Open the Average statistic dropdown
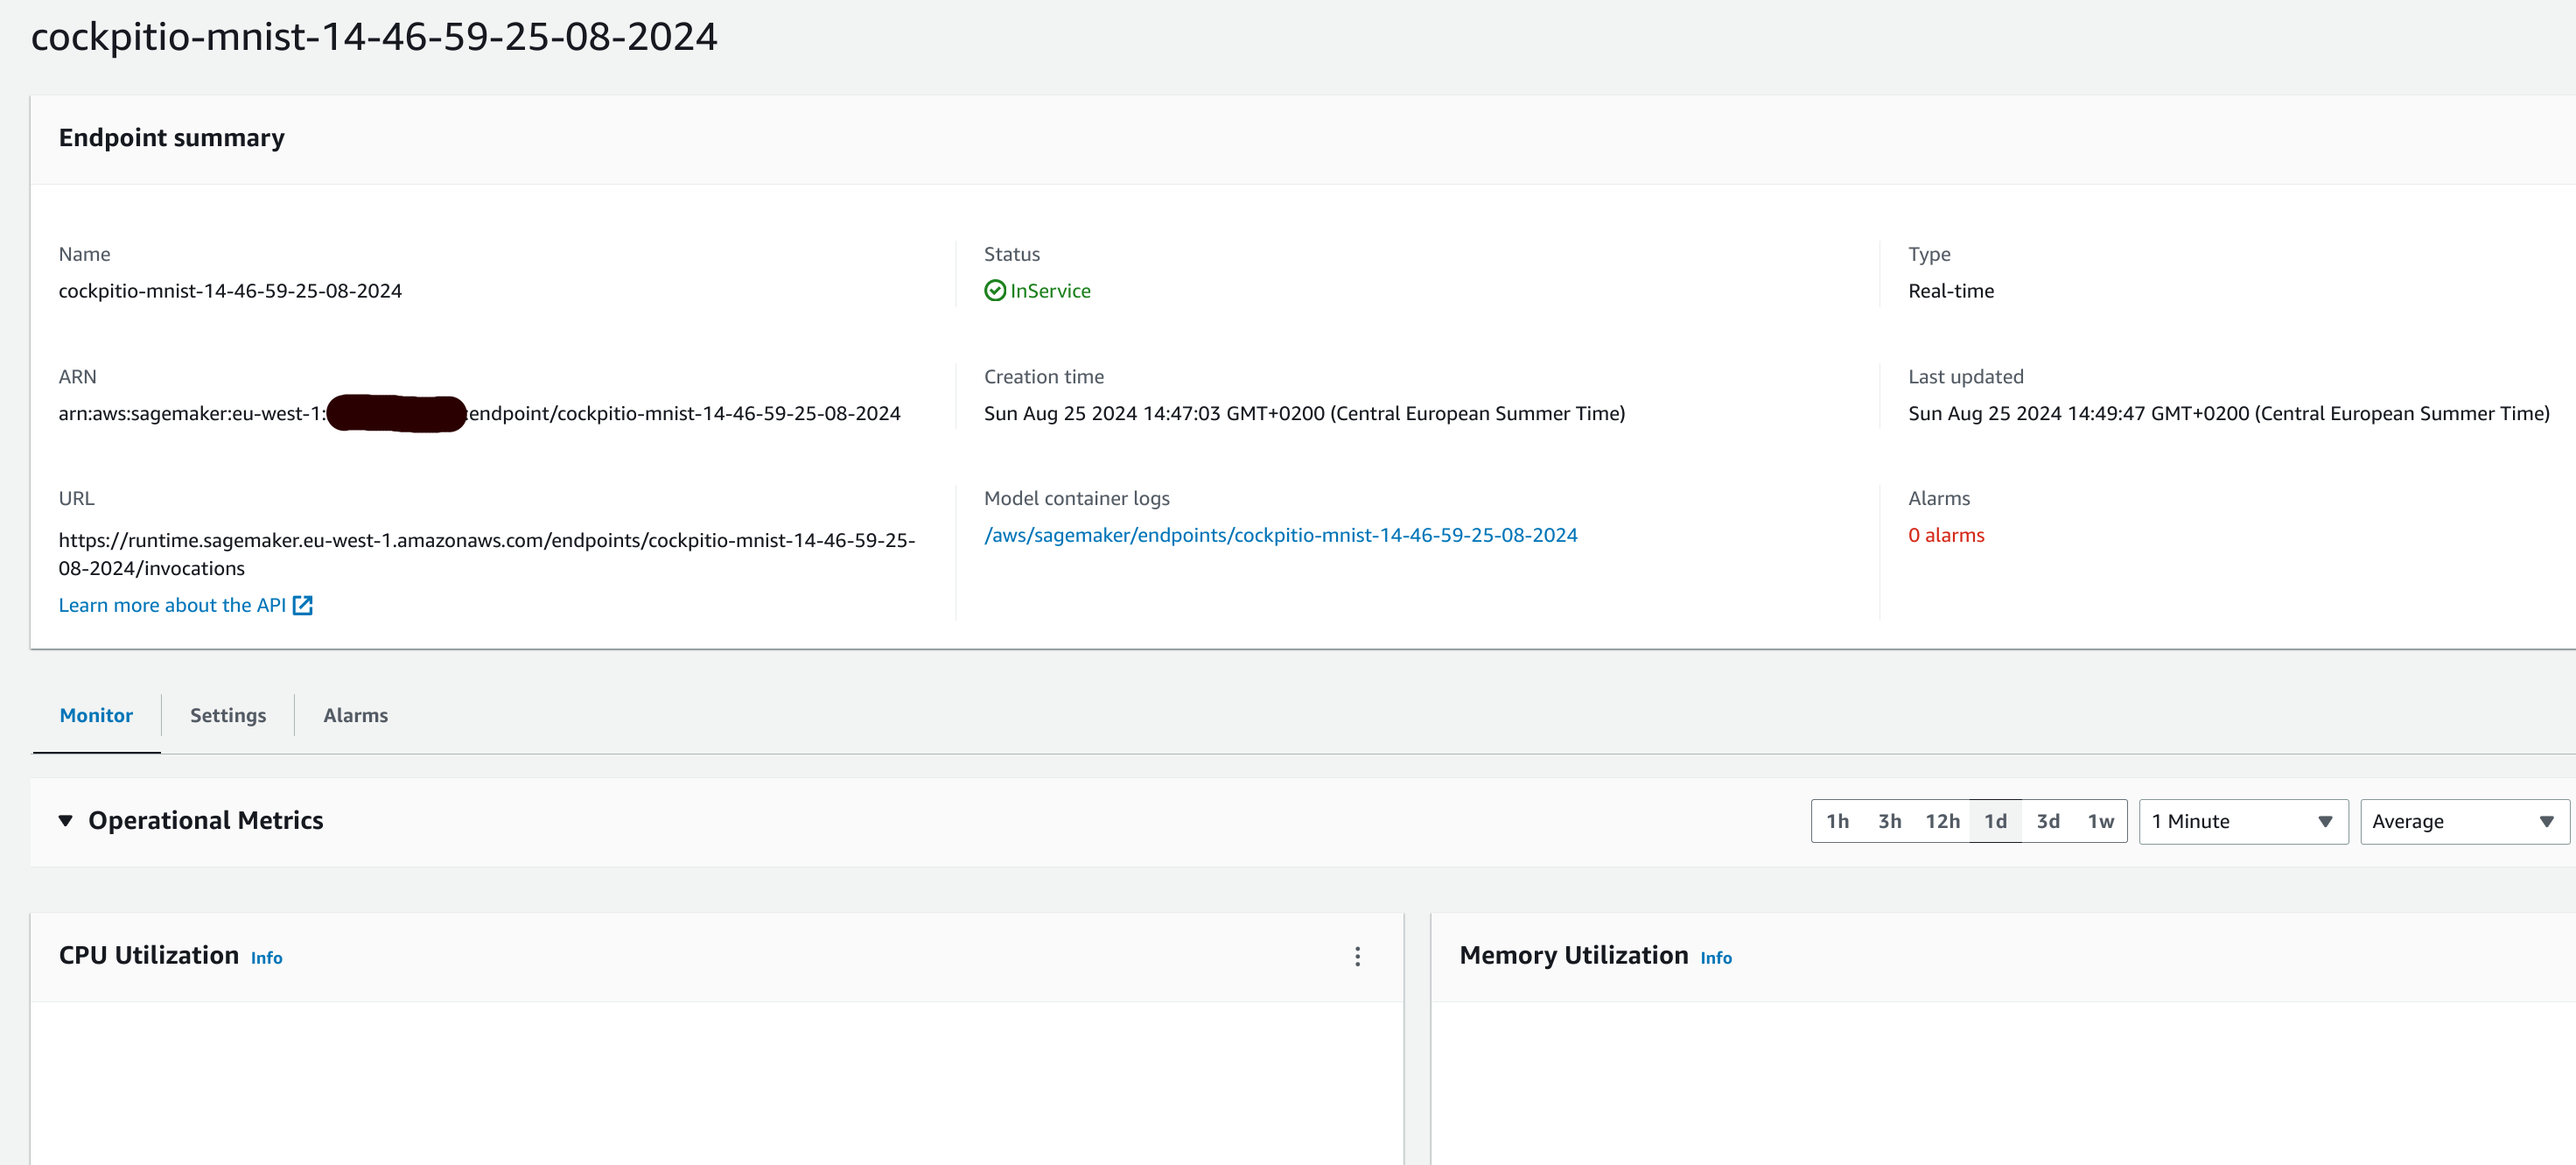The image size is (2576, 1165). pos(2463,821)
